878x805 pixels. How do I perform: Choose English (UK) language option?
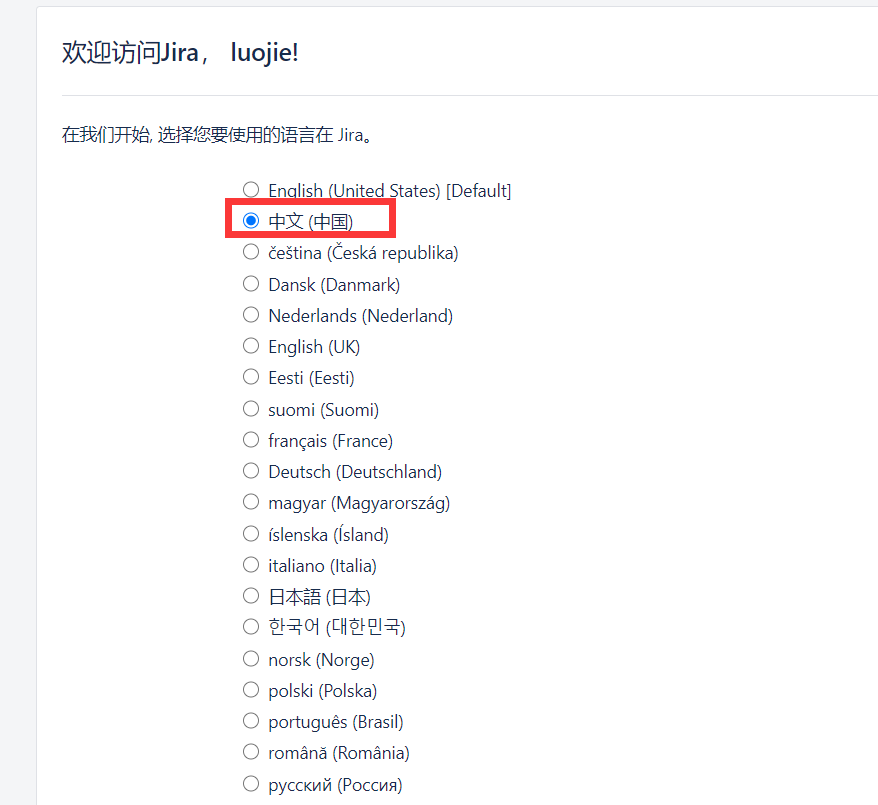(251, 346)
